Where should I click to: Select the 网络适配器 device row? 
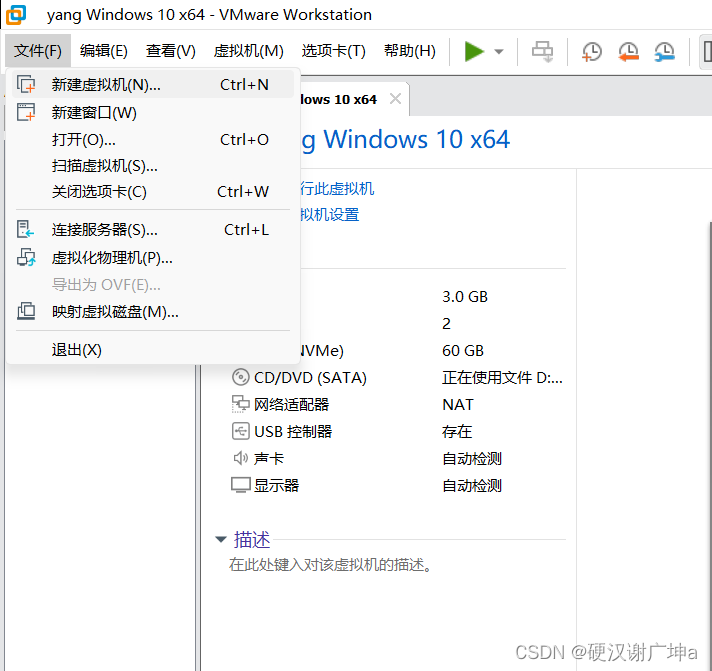398,404
